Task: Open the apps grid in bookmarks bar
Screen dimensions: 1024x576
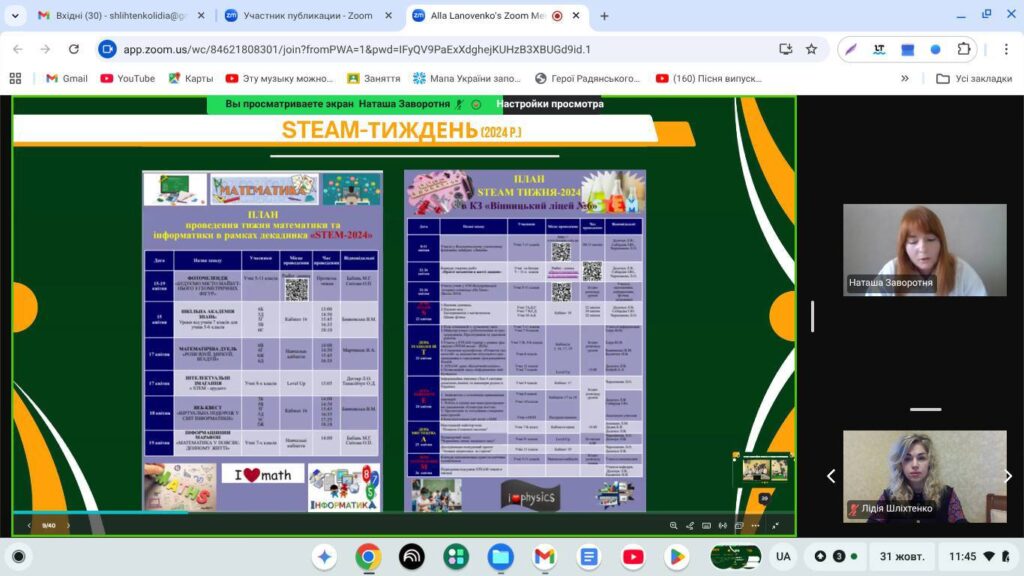Action: (15, 78)
